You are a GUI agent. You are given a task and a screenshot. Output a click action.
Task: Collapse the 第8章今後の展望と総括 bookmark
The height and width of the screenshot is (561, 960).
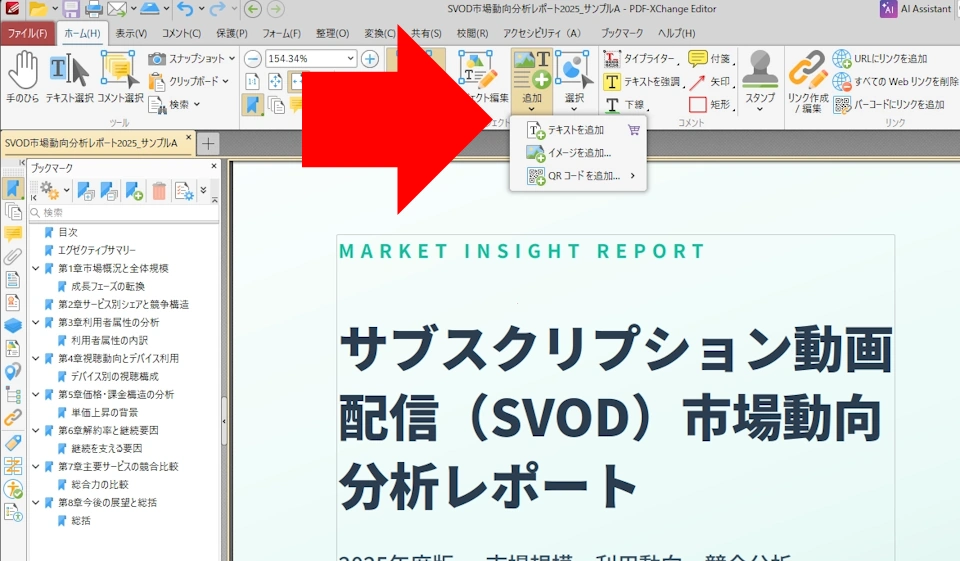click(36, 503)
